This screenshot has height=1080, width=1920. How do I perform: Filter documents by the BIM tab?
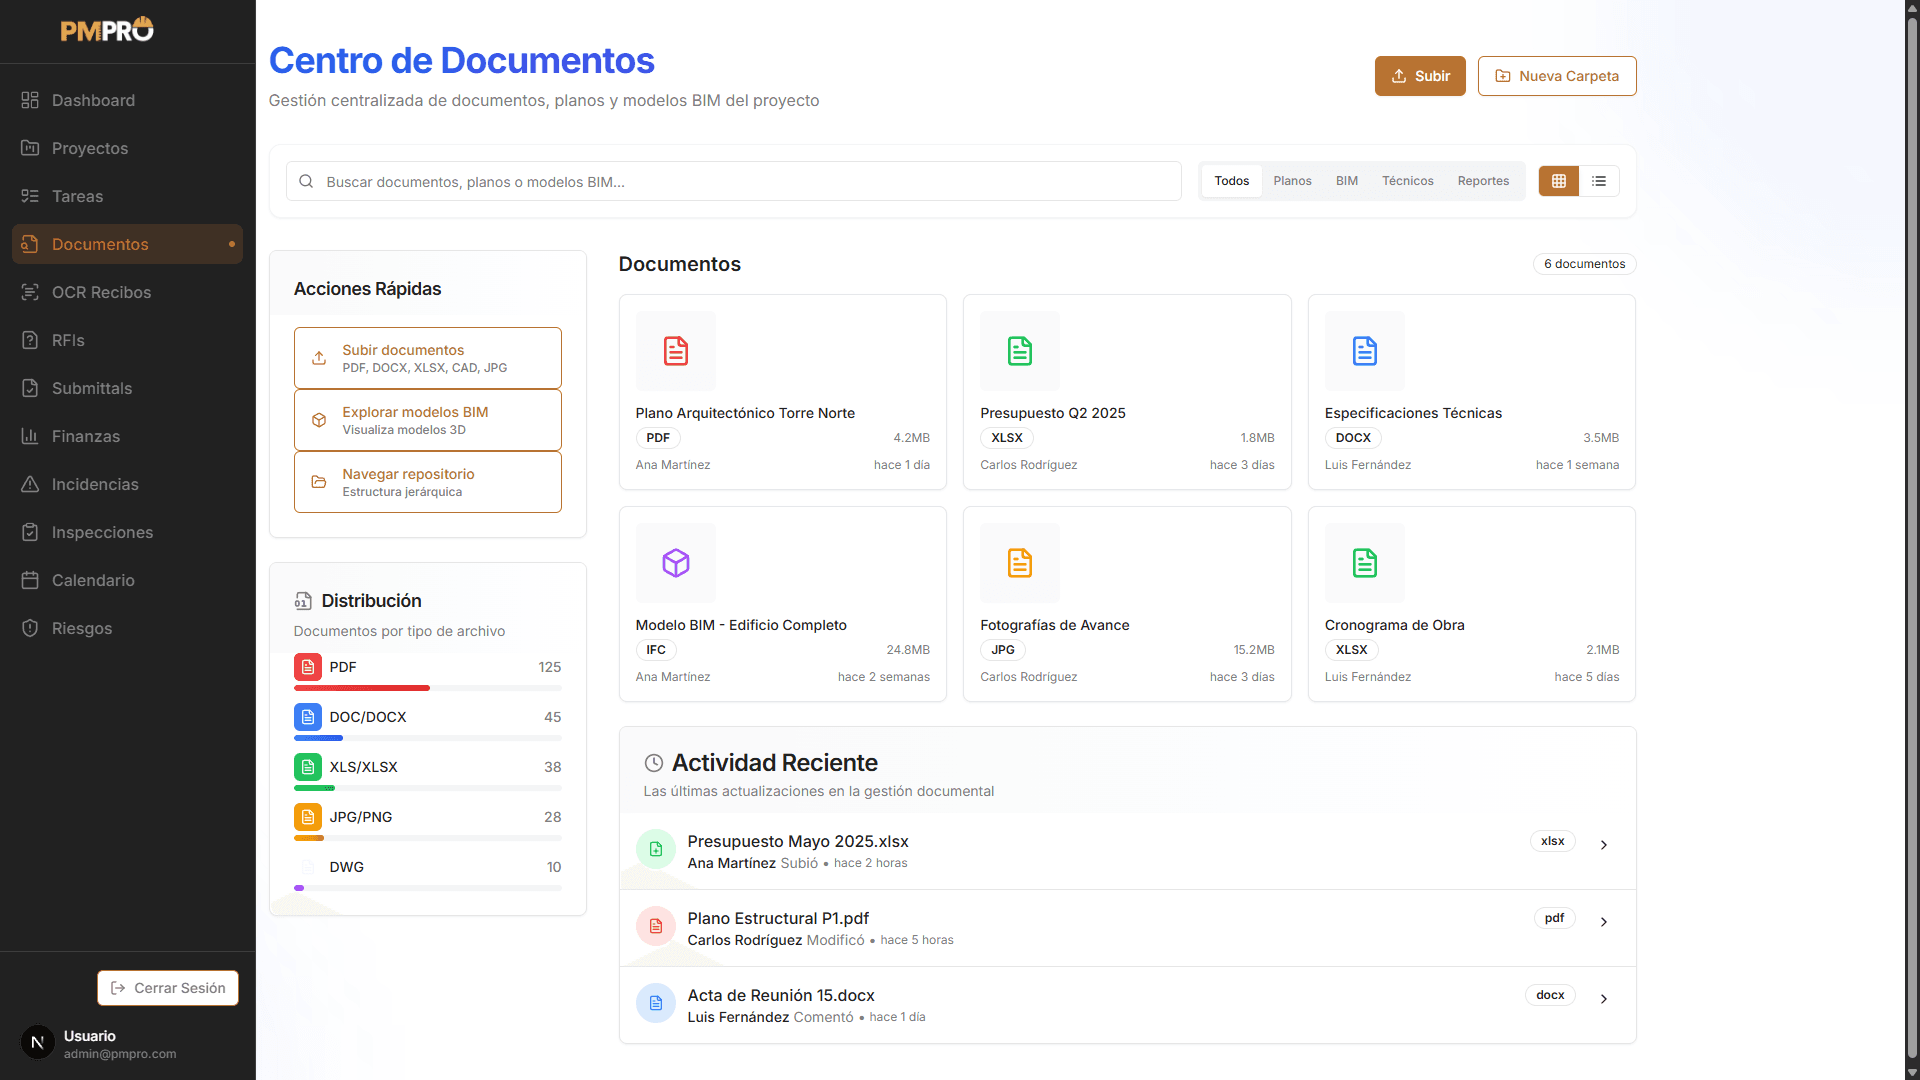coord(1346,181)
